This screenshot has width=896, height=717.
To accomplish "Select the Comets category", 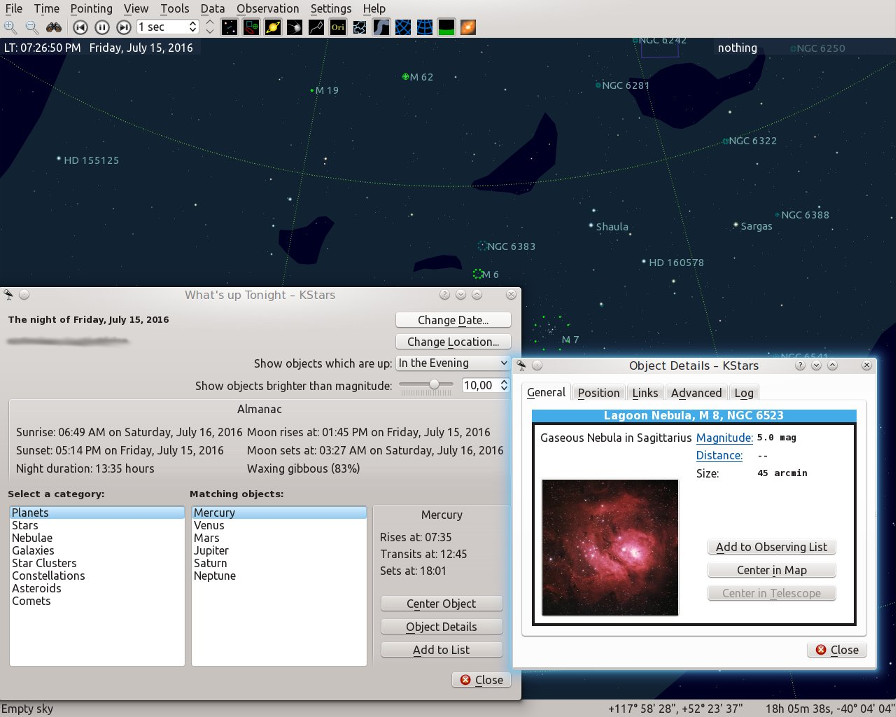I will coord(97,600).
